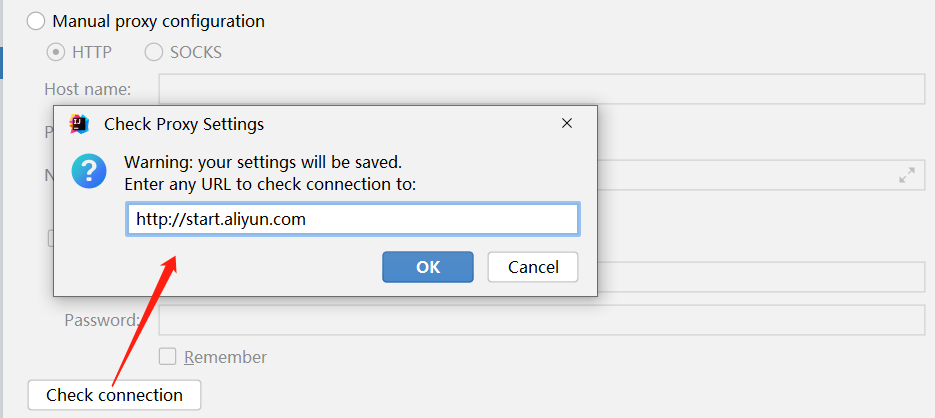The width and height of the screenshot is (935, 418).
Task: Choose the HTTP proxy type
Action: (x=57, y=52)
